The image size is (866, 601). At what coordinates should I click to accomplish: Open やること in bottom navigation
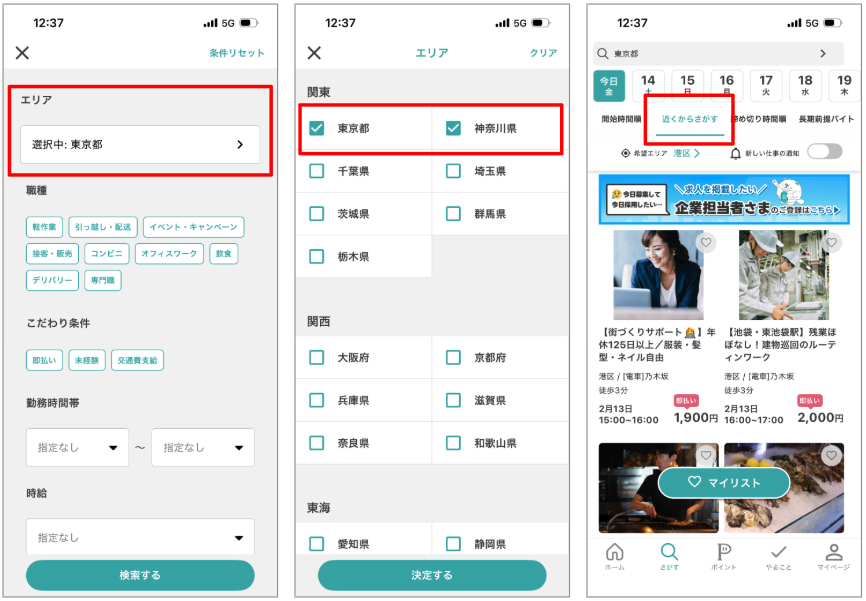(x=779, y=556)
